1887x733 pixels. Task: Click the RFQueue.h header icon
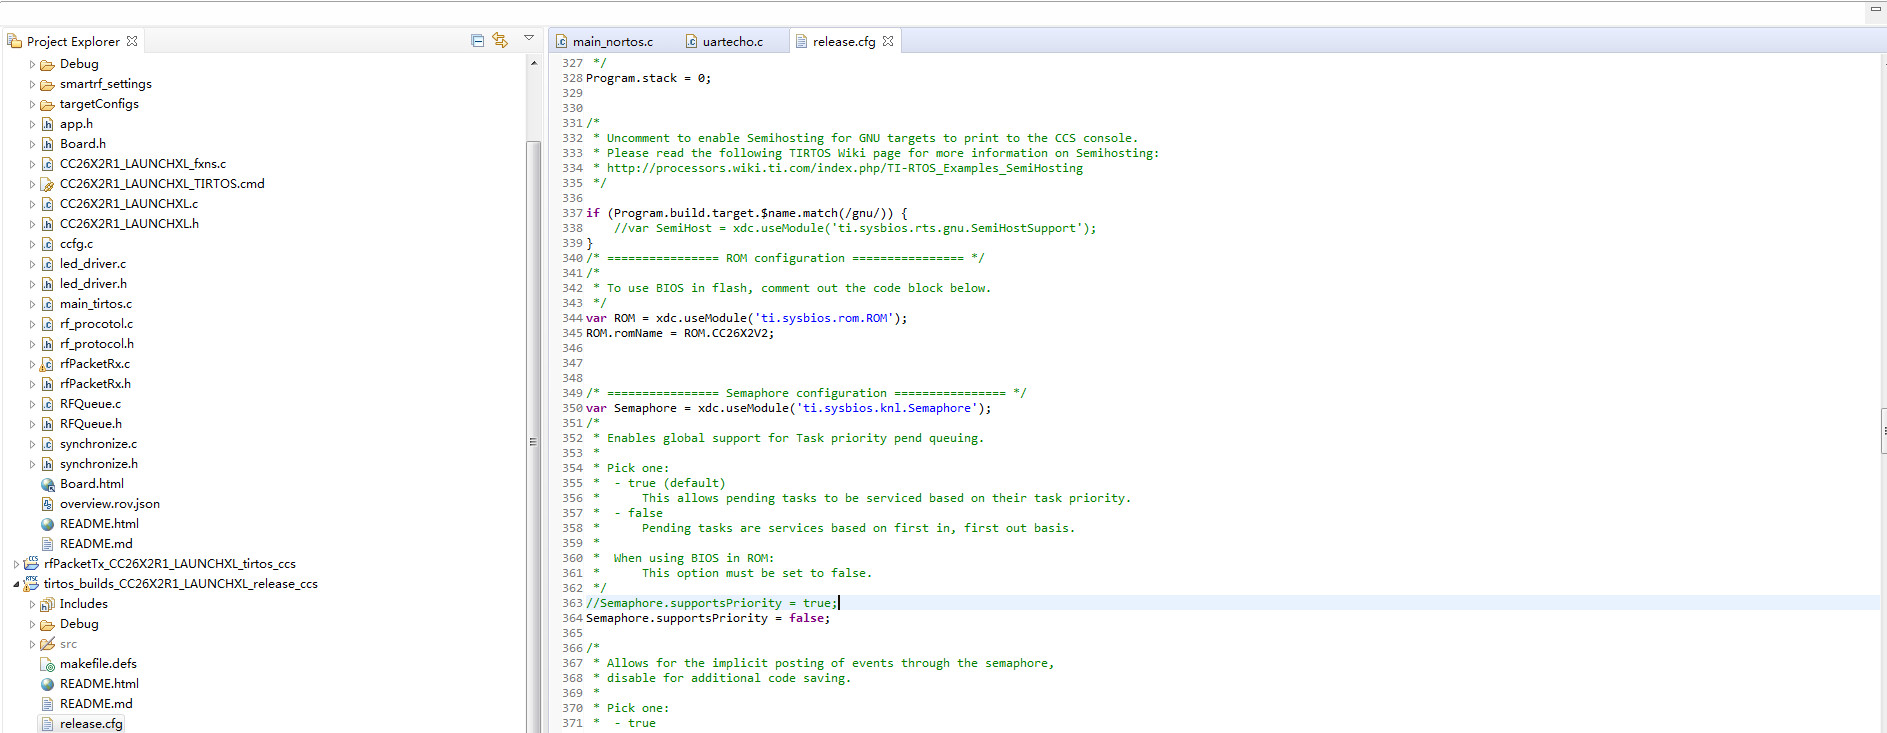point(47,424)
